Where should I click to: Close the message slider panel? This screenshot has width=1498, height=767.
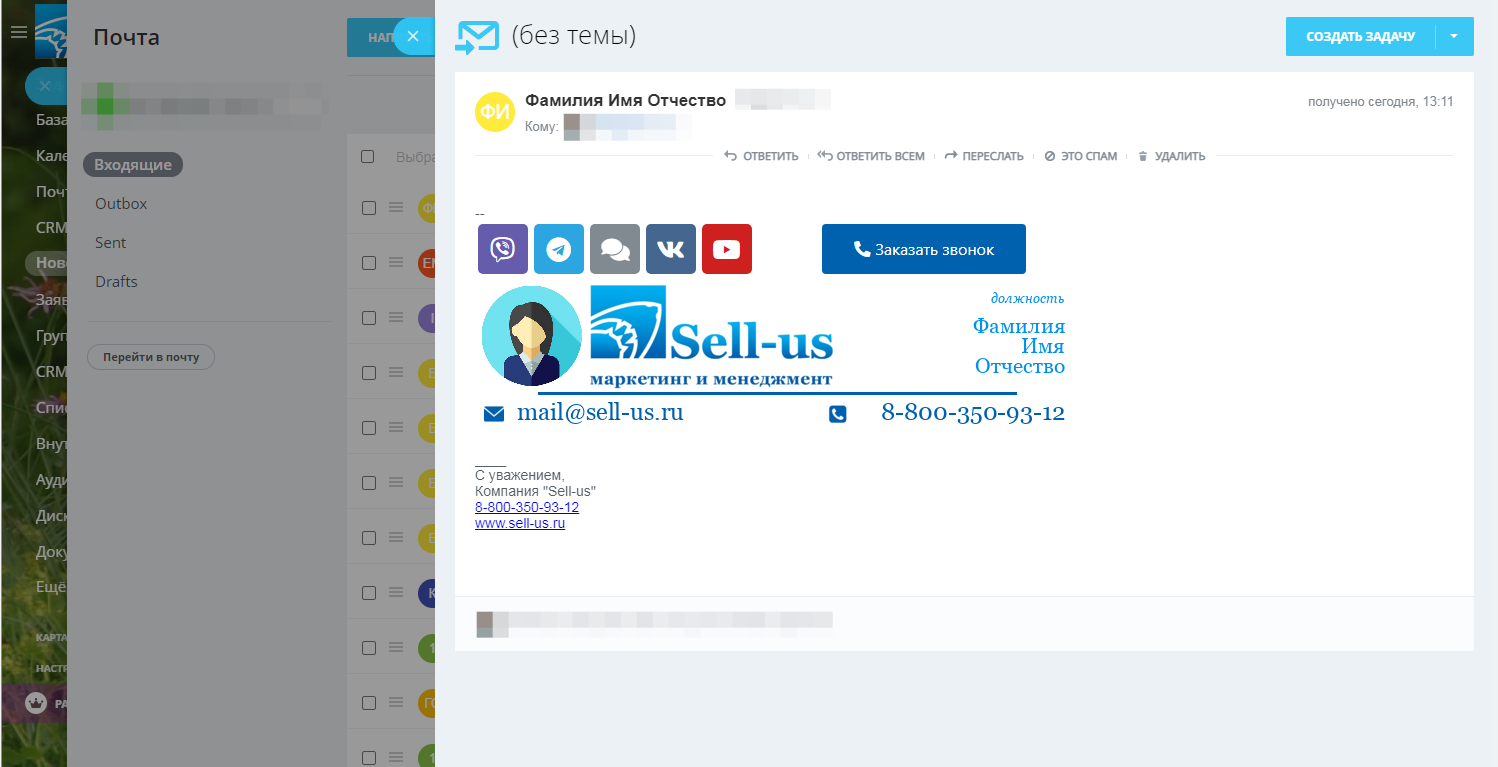click(x=413, y=36)
